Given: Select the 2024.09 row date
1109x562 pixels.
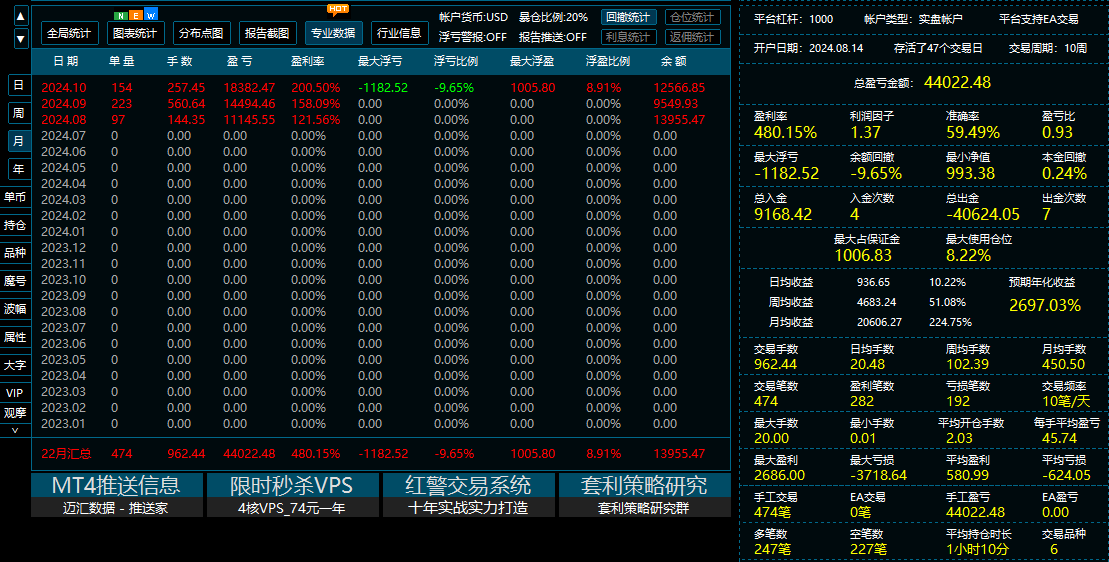Looking at the screenshot, I should pos(64,104).
